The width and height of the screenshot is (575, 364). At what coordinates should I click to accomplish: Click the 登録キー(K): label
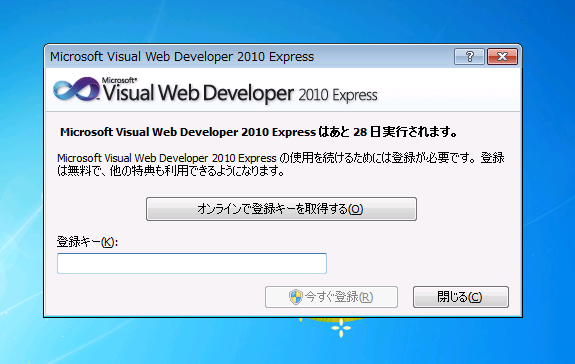coord(87,242)
